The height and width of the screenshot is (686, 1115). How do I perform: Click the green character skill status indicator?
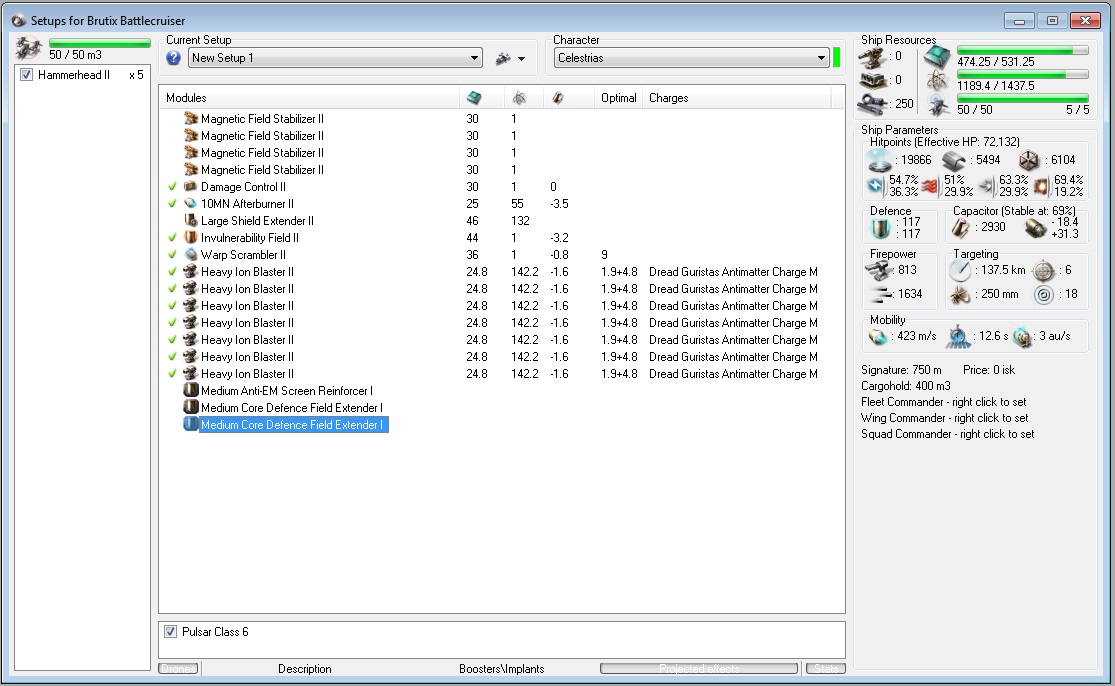click(836, 58)
